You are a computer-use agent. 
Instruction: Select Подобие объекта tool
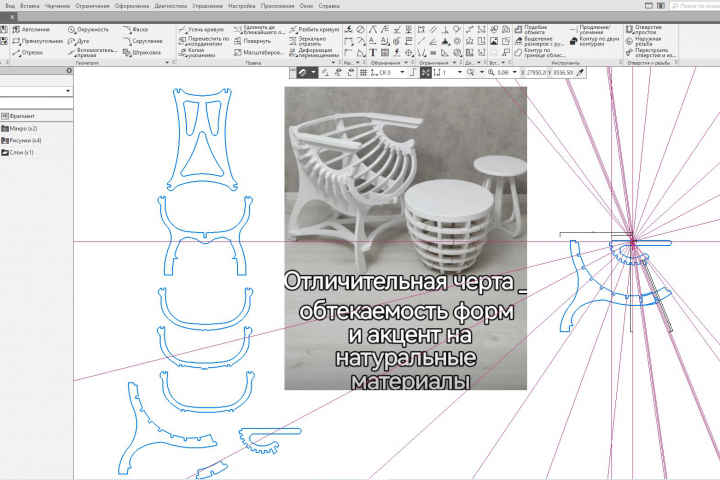tap(531, 29)
